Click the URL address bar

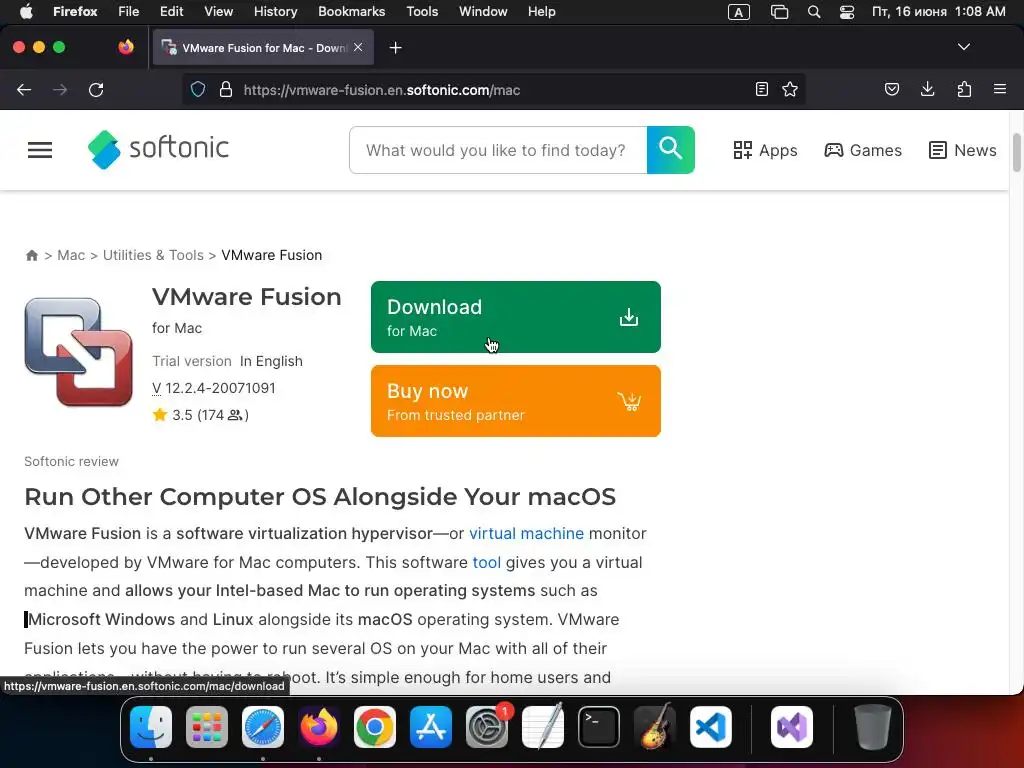click(496, 90)
